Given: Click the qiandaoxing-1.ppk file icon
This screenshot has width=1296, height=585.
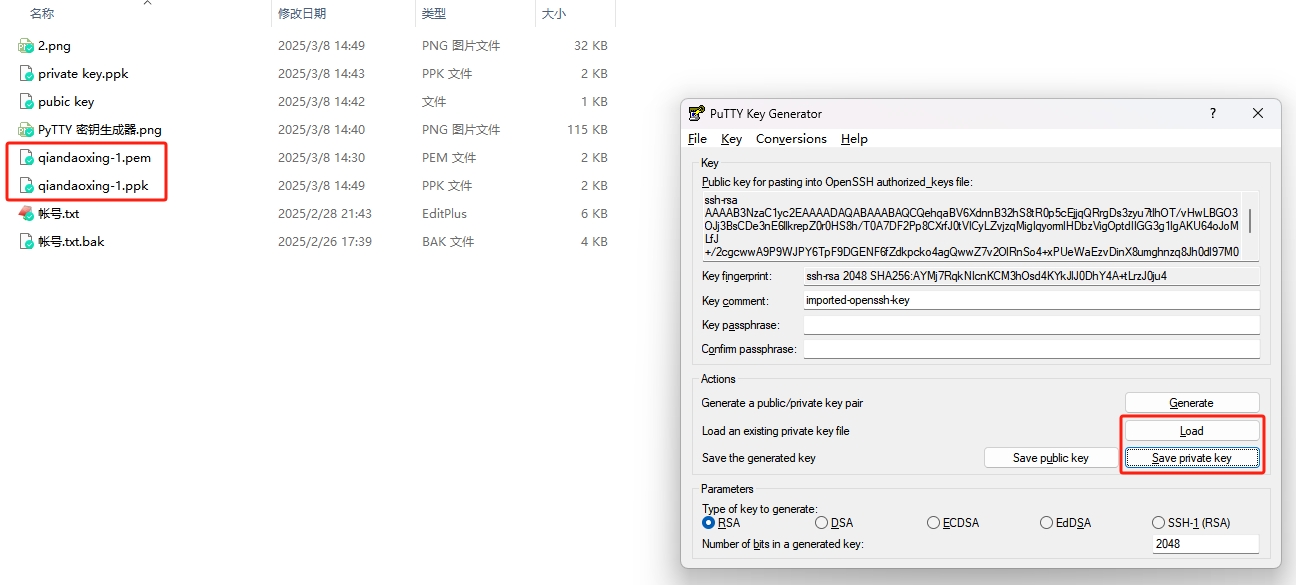Looking at the screenshot, I should click(x=26, y=186).
